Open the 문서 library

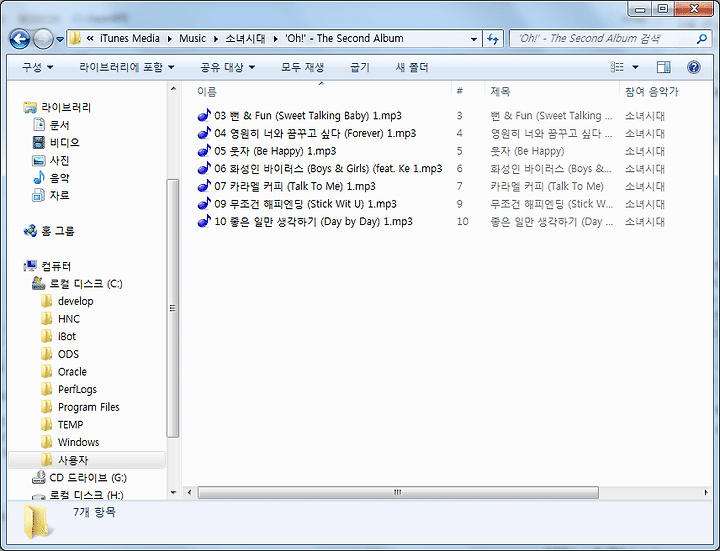59,125
